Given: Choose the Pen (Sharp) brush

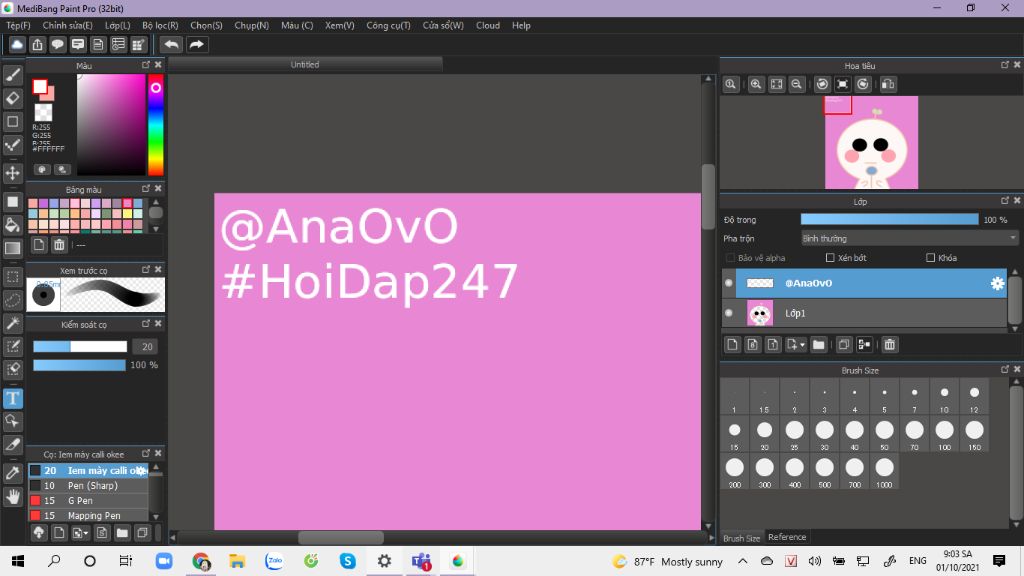Looking at the screenshot, I should pyautogui.click(x=88, y=485).
